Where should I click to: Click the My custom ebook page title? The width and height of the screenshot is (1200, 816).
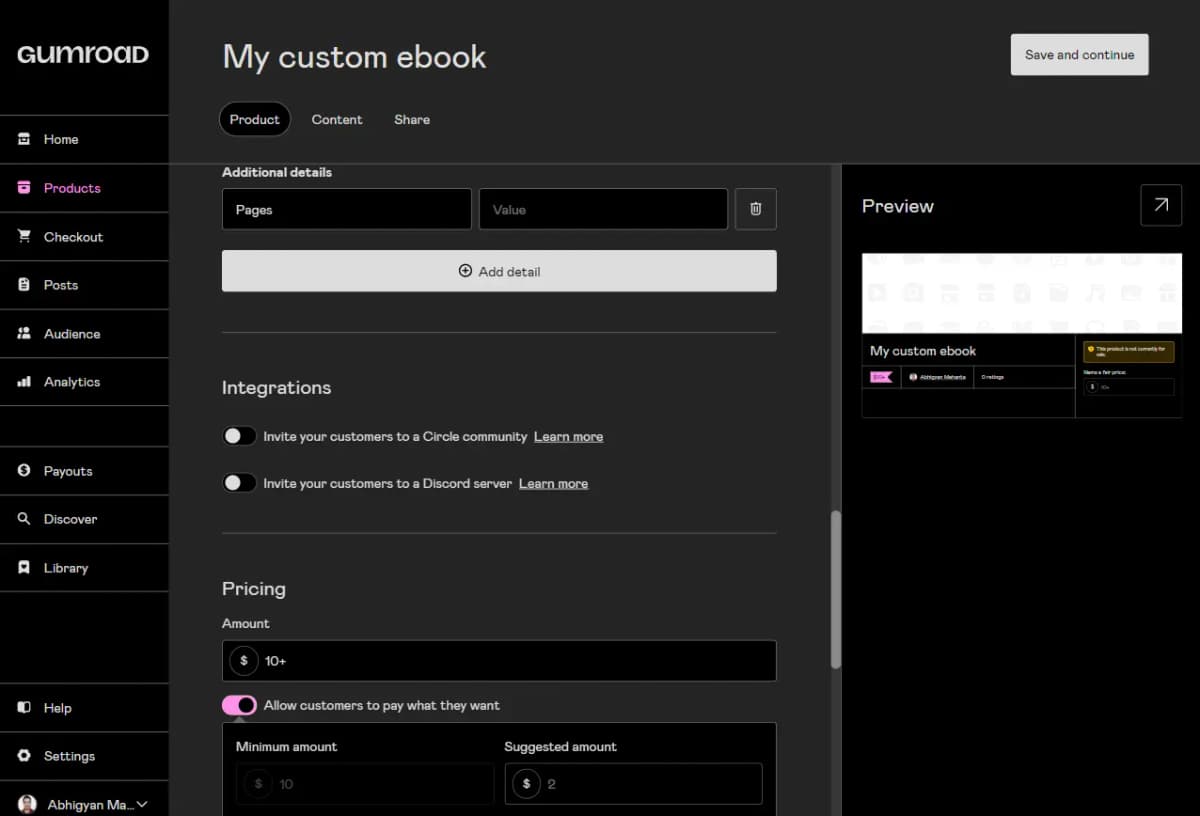(x=354, y=56)
